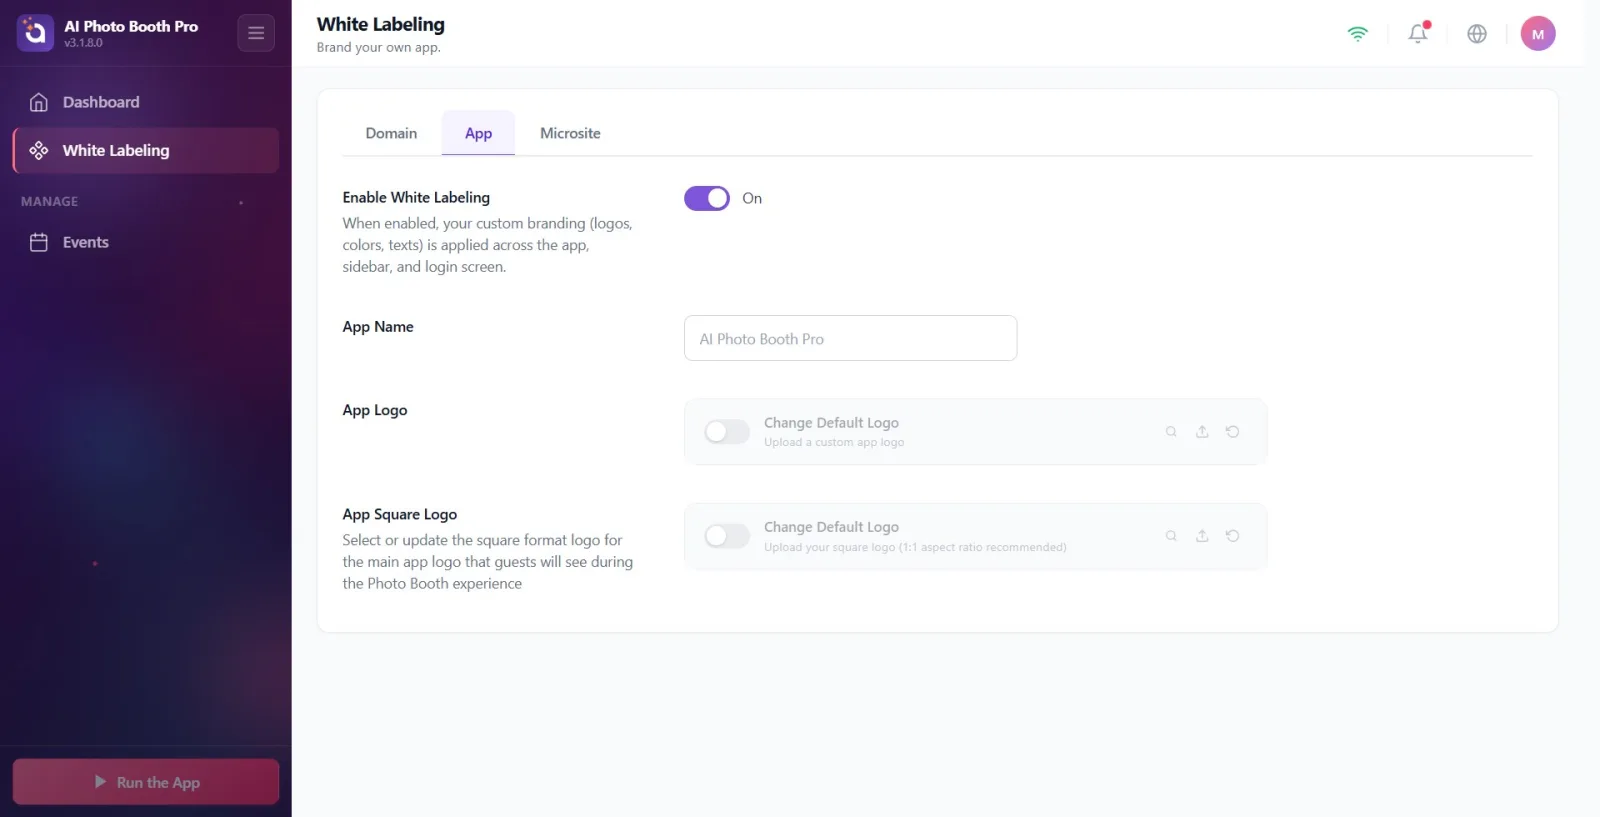Check the Wi-Fi connection status icon

click(x=1358, y=33)
